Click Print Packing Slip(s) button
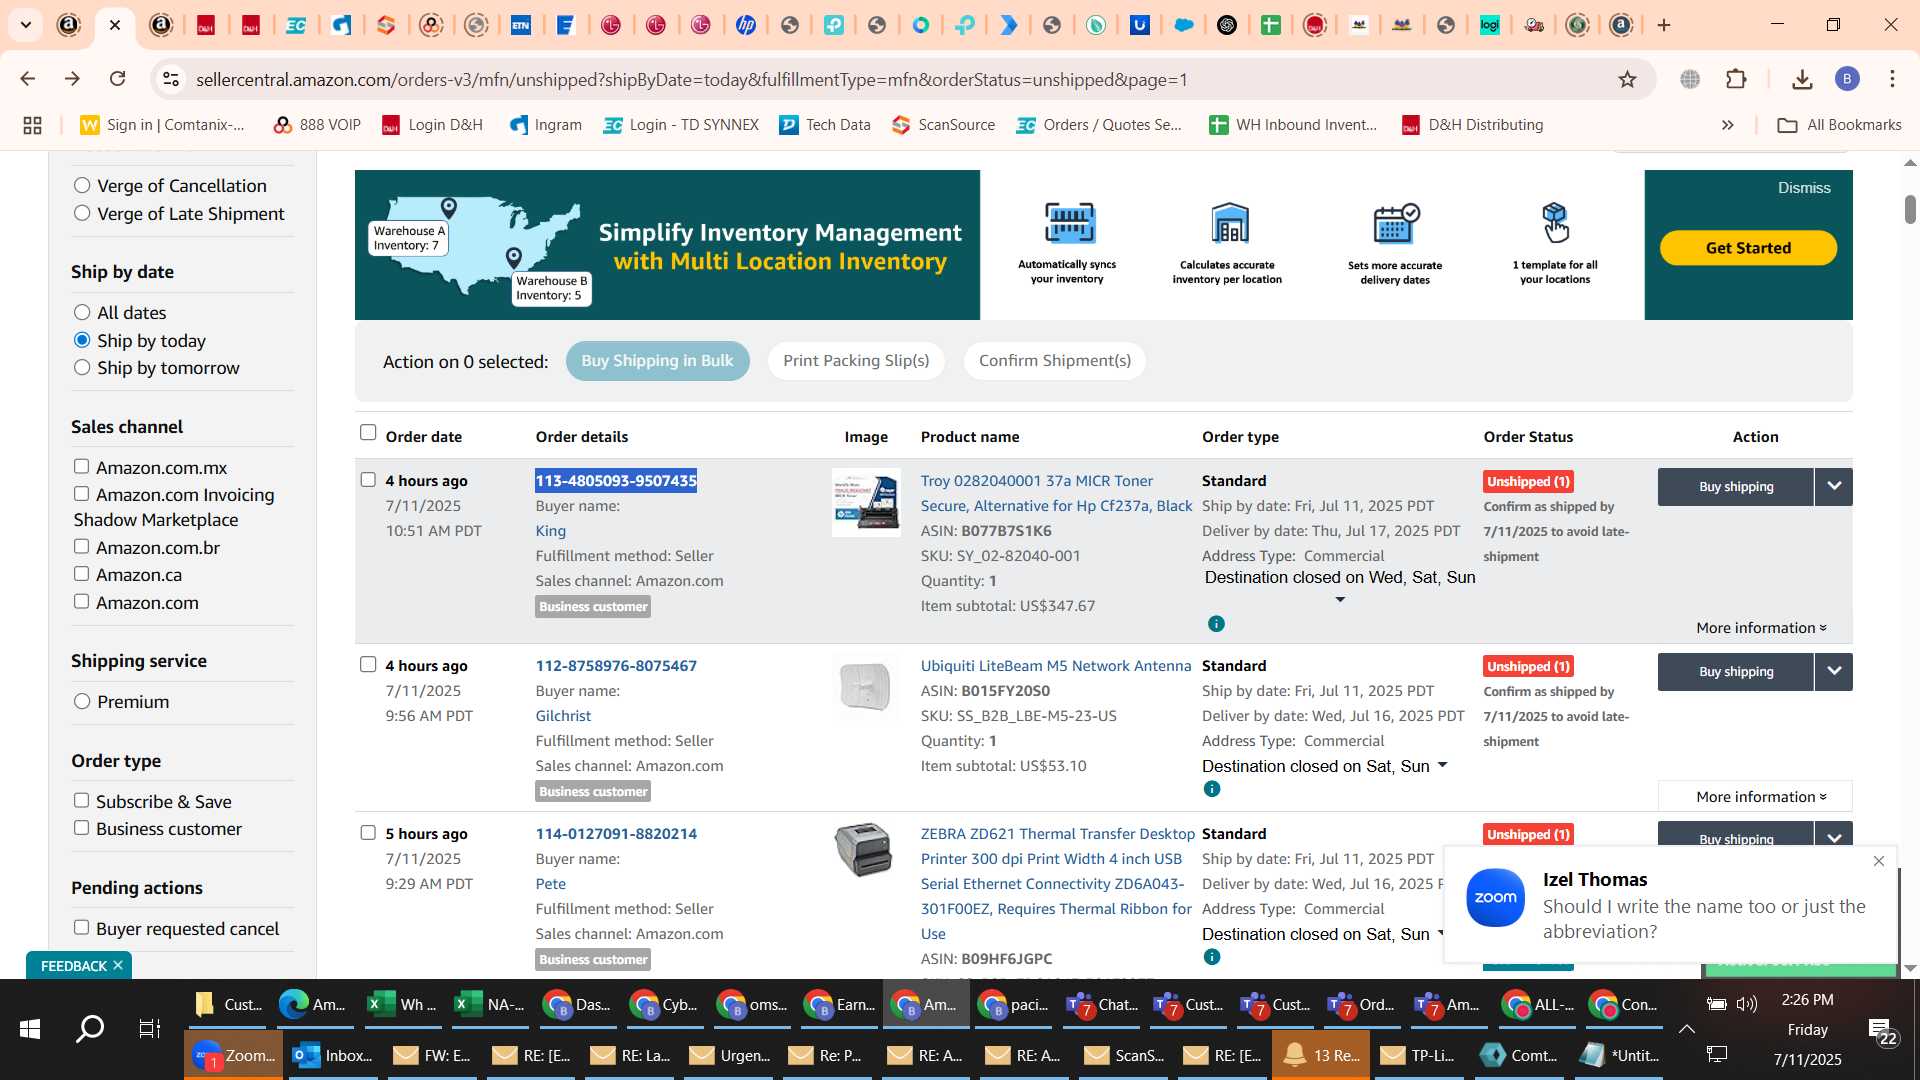 click(x=856, y=361)
